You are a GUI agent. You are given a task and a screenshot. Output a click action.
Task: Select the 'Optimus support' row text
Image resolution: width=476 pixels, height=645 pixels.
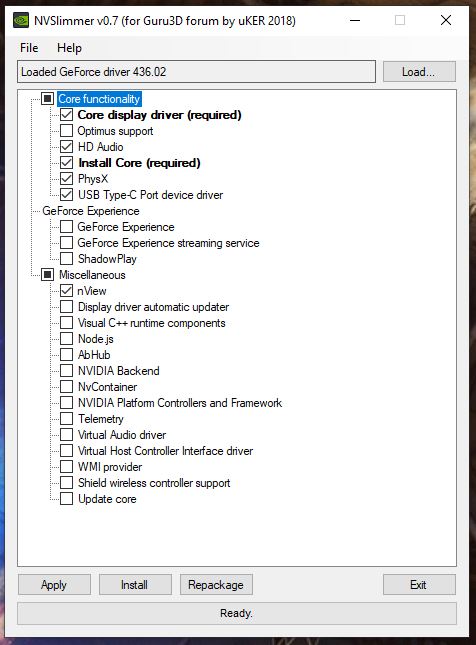click(115, 131)
